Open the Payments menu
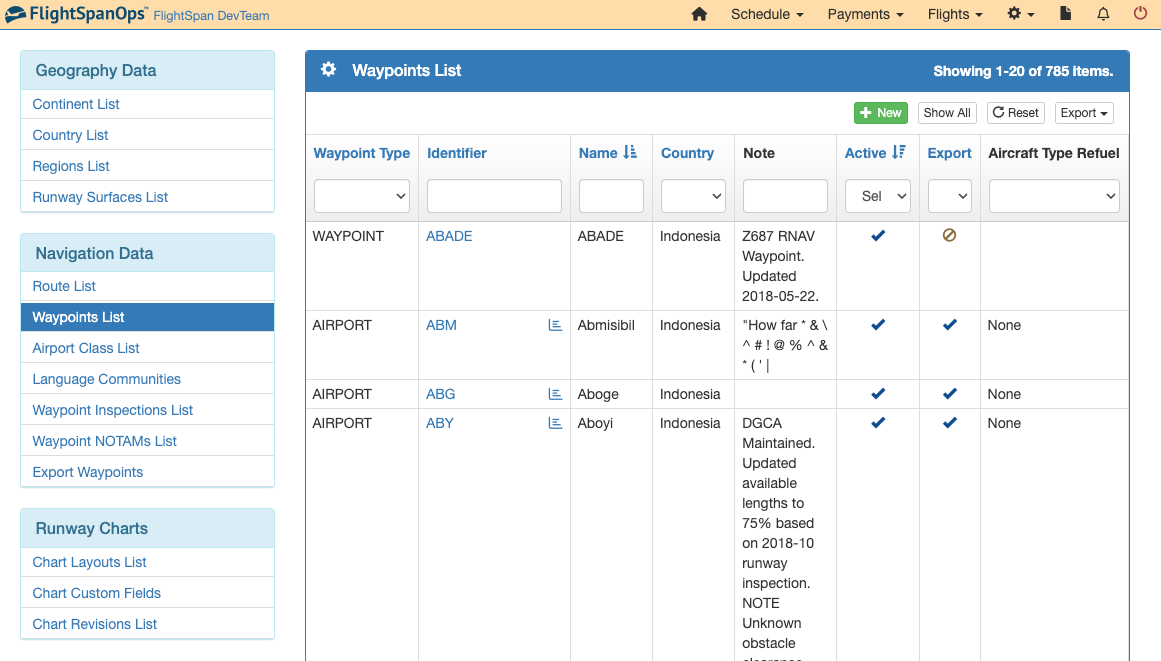Viewport: 1161px width, 661px height. [864, 14]
